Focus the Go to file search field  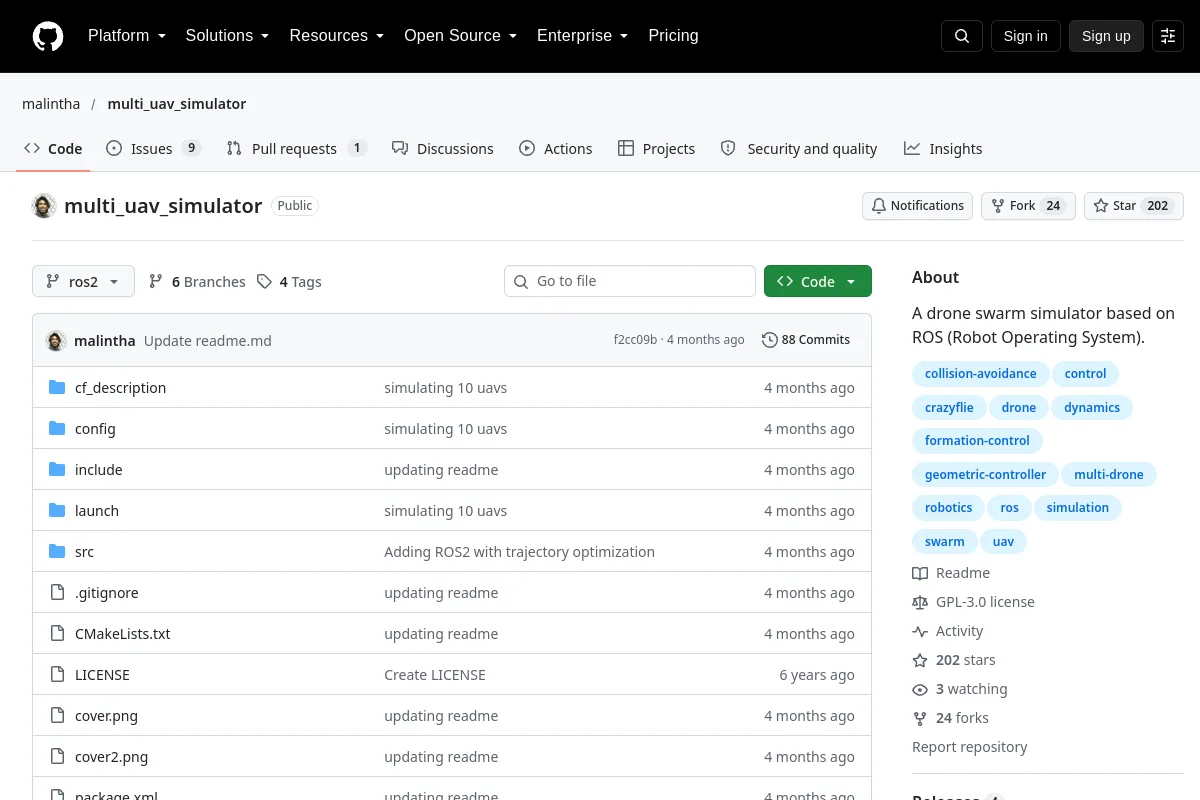[x=630, y=282]
